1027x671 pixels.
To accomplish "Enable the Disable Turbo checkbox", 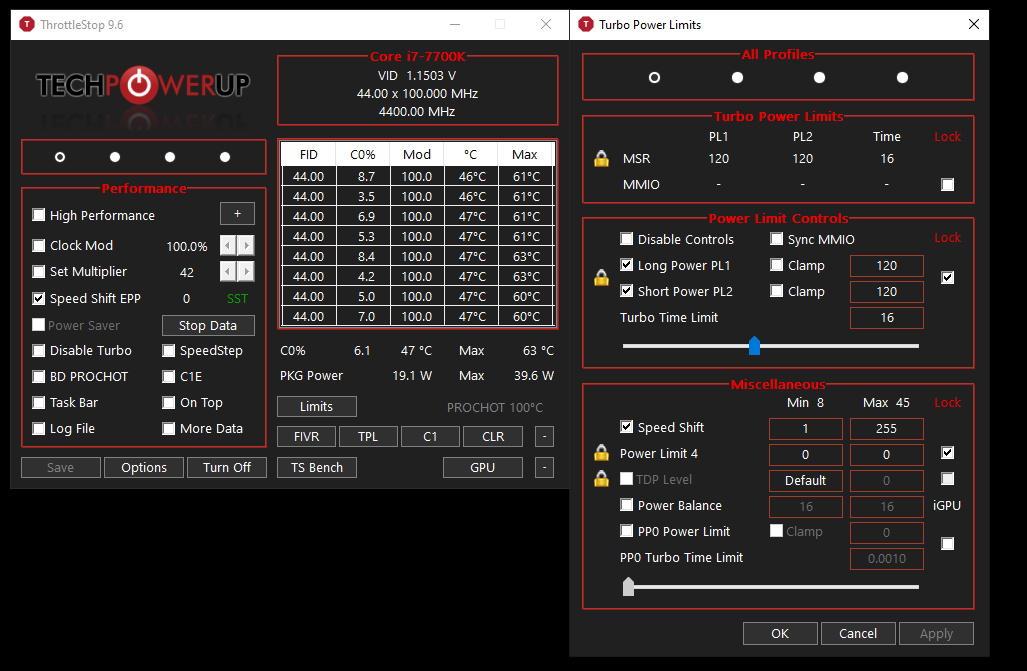I will (39, 351).
